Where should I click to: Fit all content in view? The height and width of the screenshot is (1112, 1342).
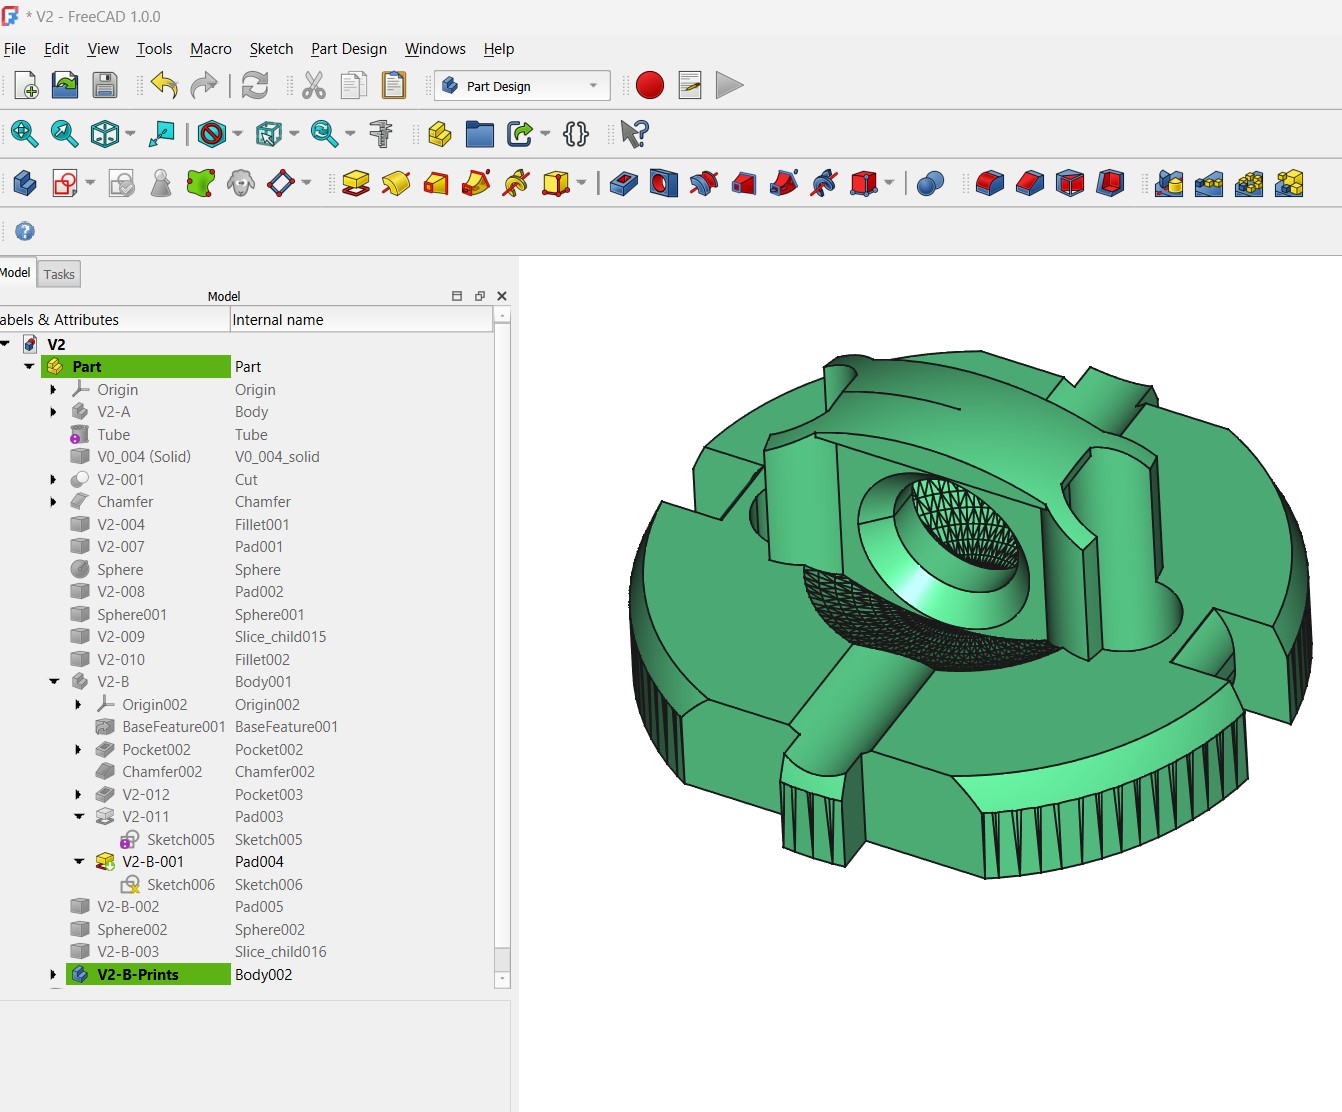[x=24, y=134]
